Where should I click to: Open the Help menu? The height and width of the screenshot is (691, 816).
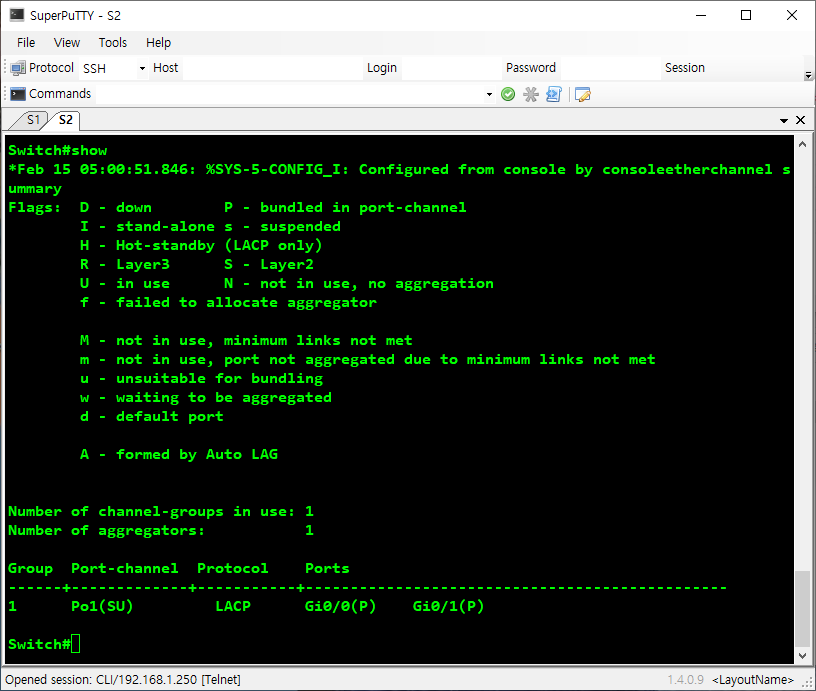coord(158,43)
